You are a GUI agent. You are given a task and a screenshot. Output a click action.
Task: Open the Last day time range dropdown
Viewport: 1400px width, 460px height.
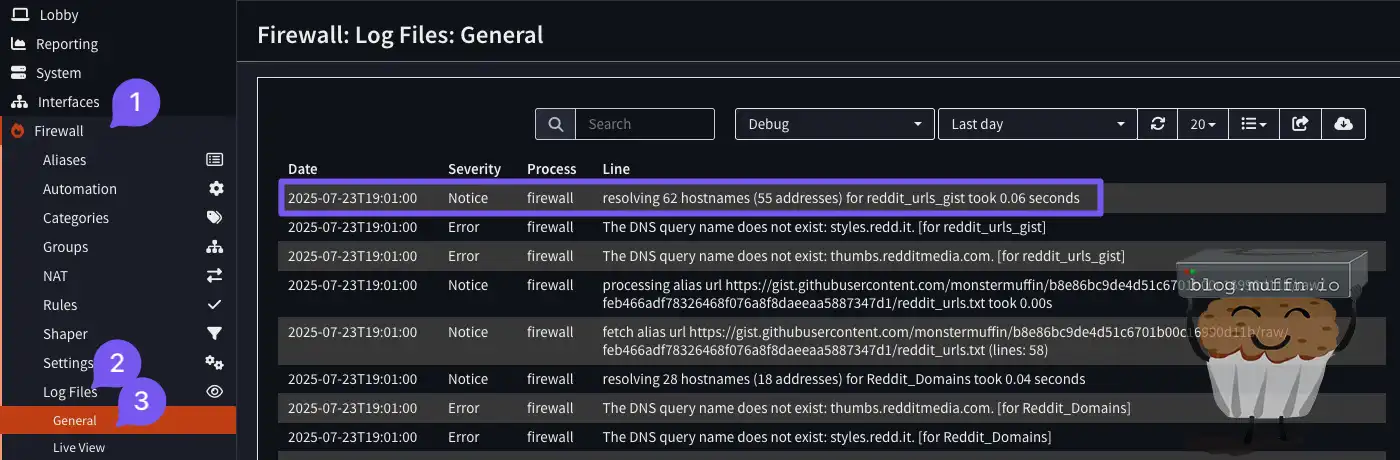point(1037,124)
